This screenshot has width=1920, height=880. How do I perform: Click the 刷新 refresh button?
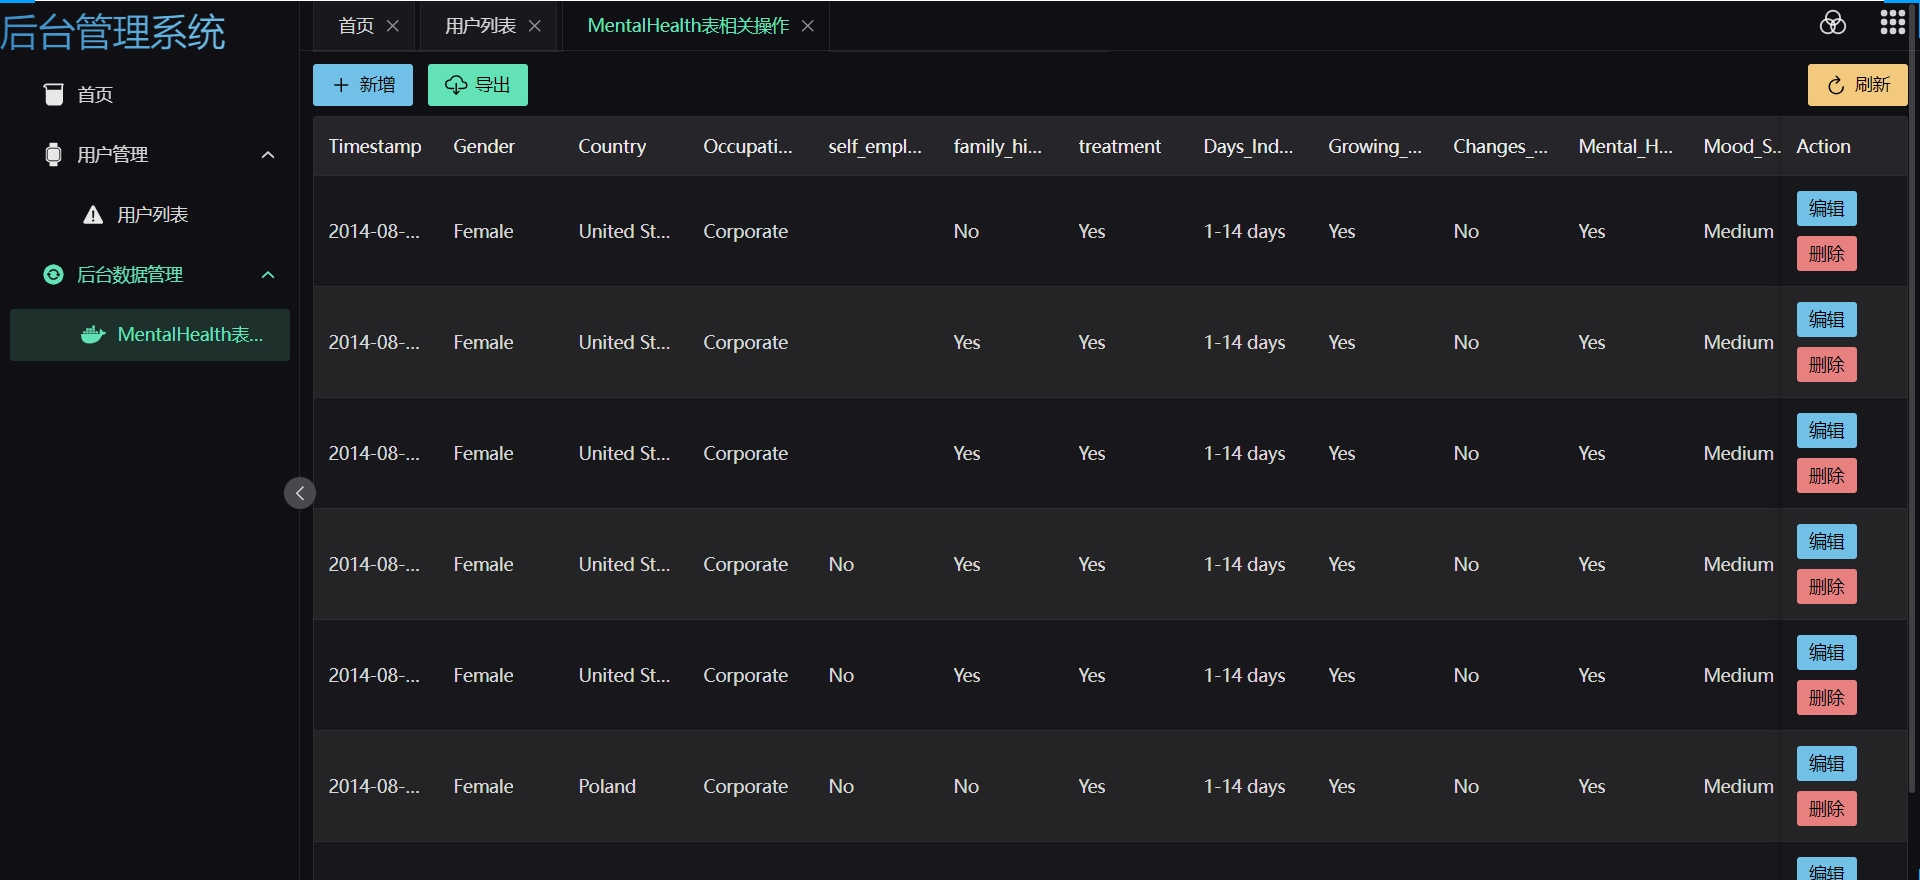click(1858, 85)
